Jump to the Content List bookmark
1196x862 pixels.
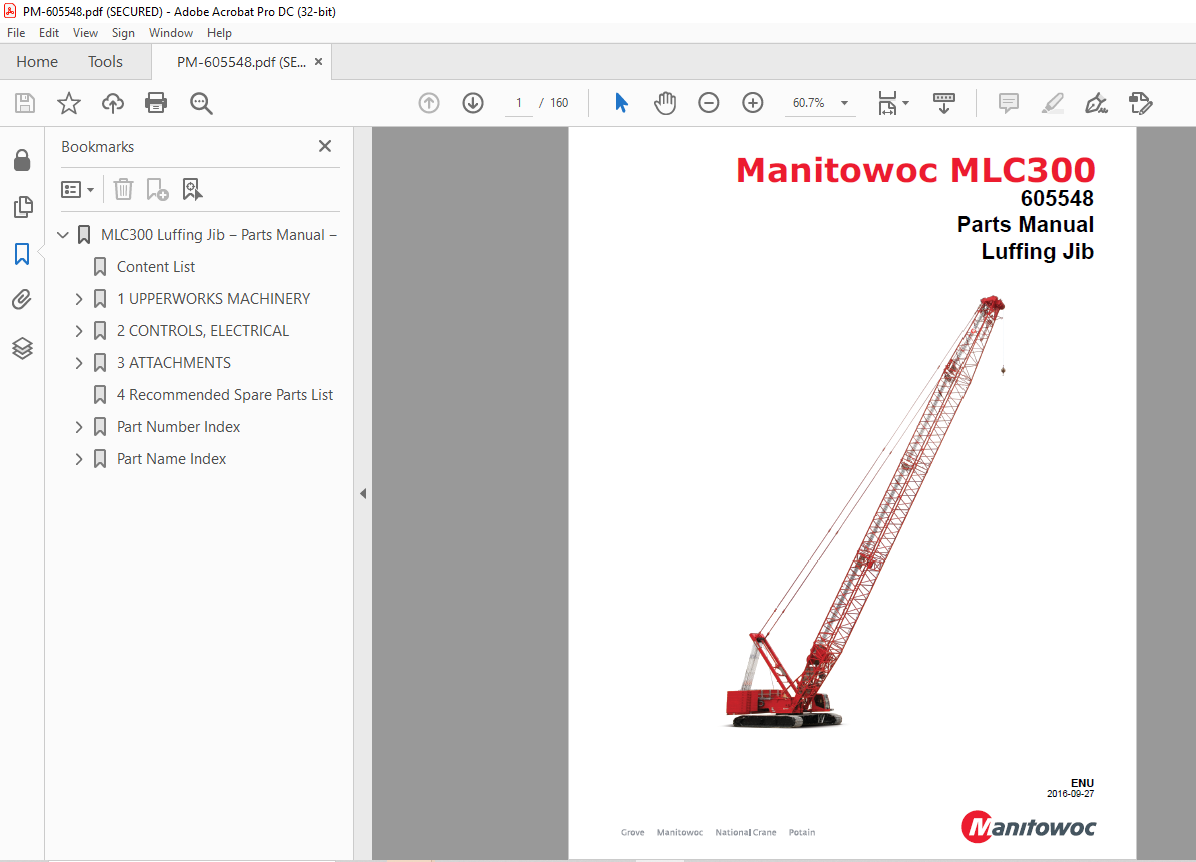[156, 267]
